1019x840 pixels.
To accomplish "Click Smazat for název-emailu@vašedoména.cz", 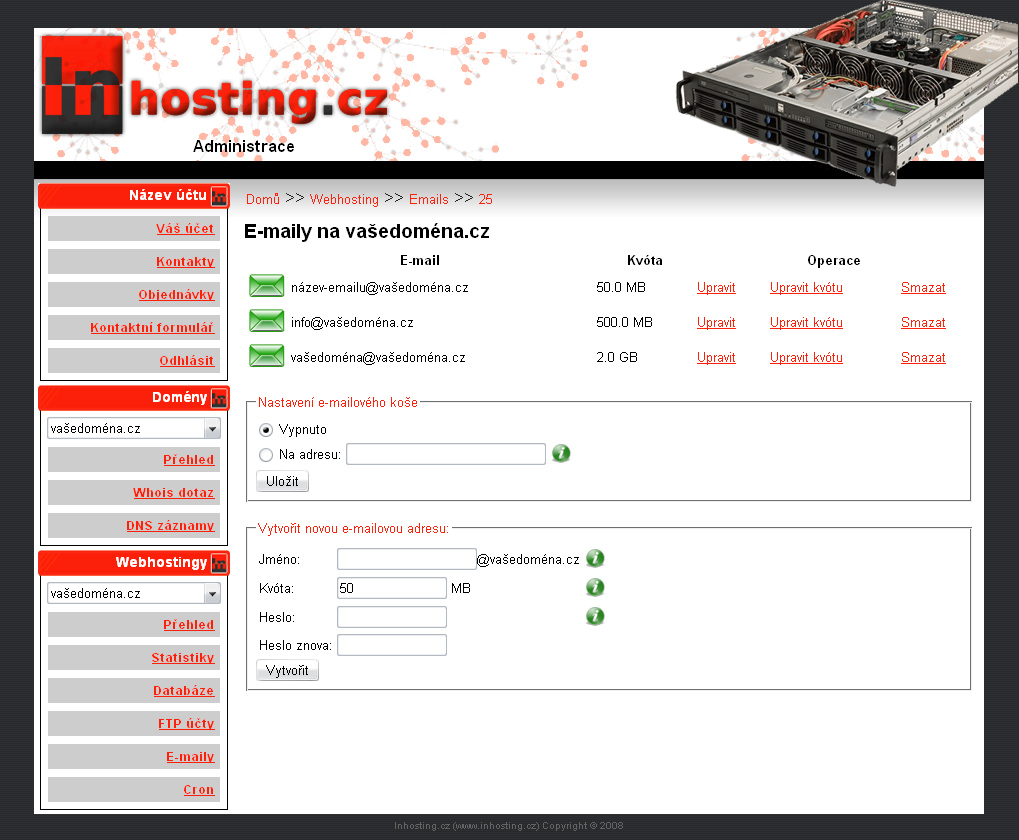I will pyautogui.click(x=923, y=287).
